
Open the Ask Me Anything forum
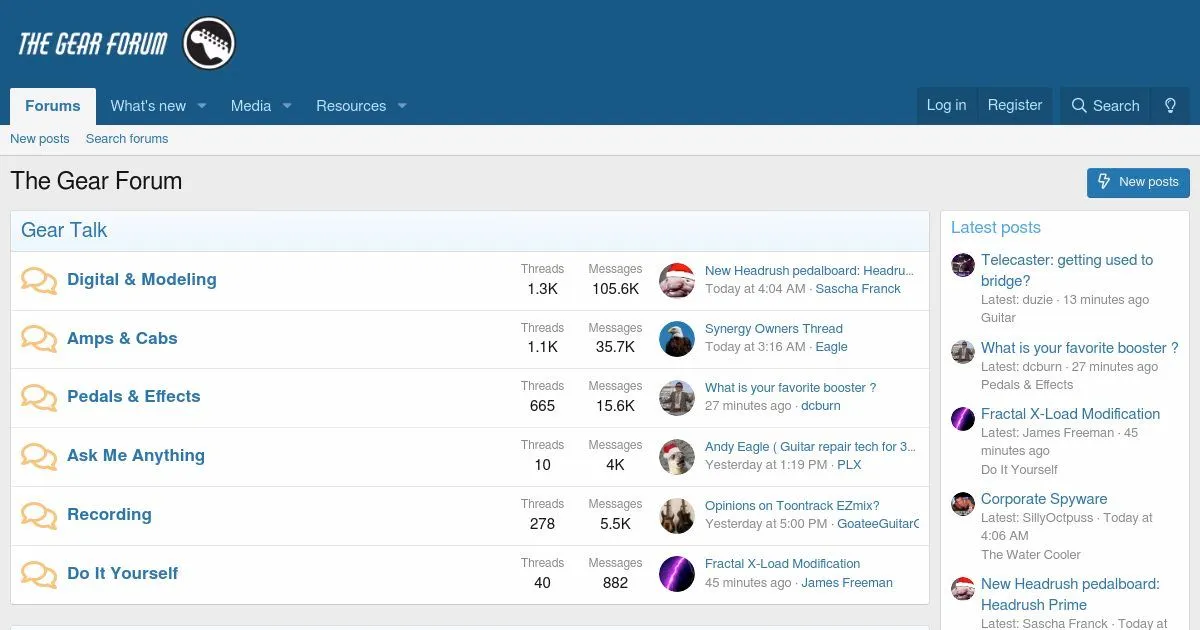click(136, 455)
